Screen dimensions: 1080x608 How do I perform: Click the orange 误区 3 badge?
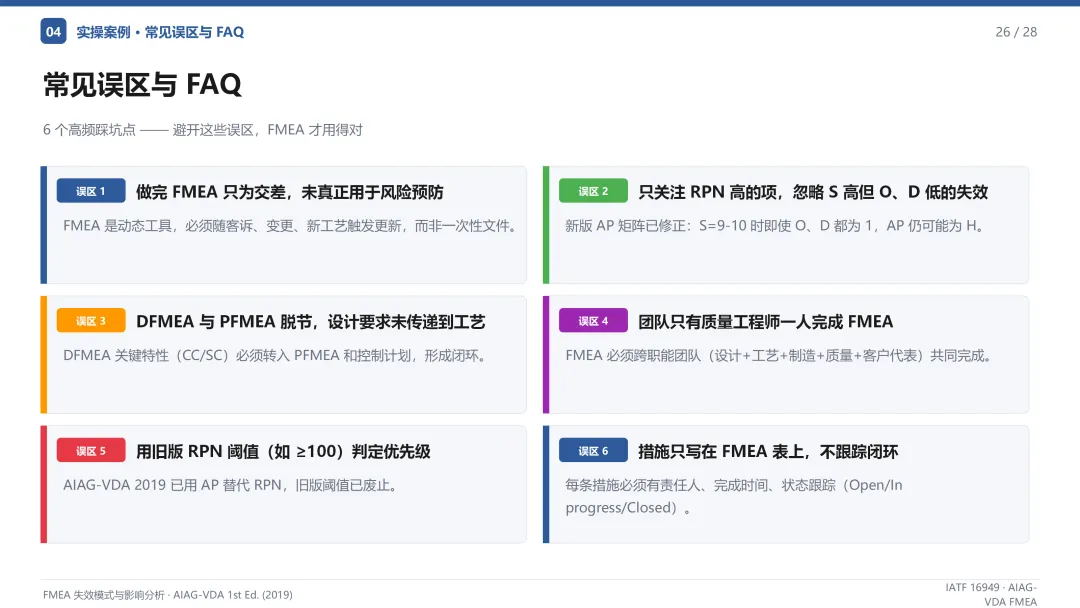tap(91, 320)
